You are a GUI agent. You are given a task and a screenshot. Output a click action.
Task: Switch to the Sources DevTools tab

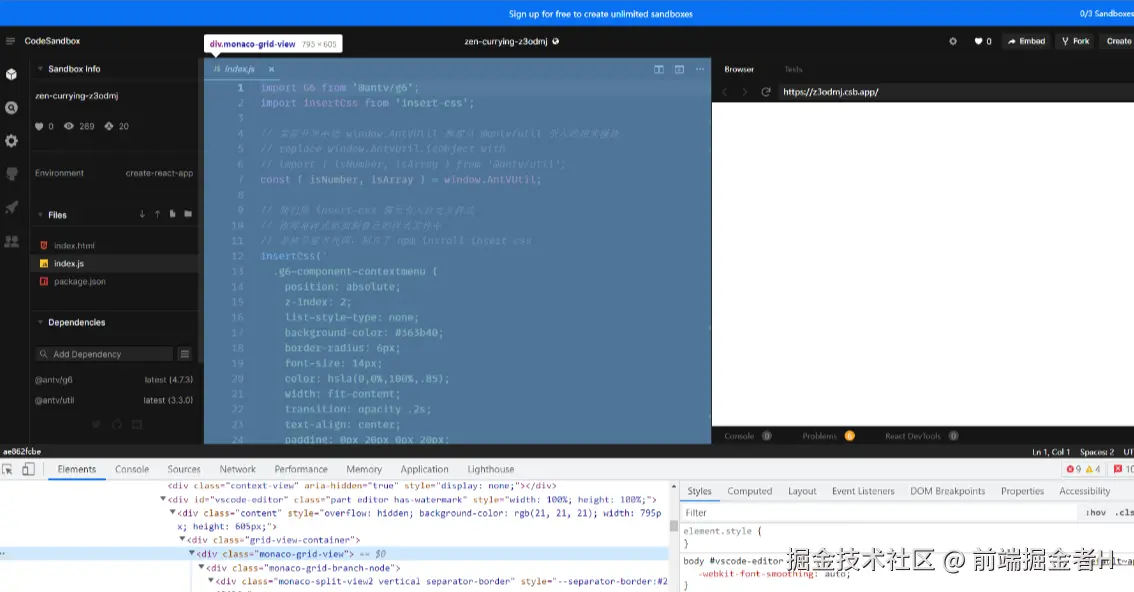tap(184, 469)
